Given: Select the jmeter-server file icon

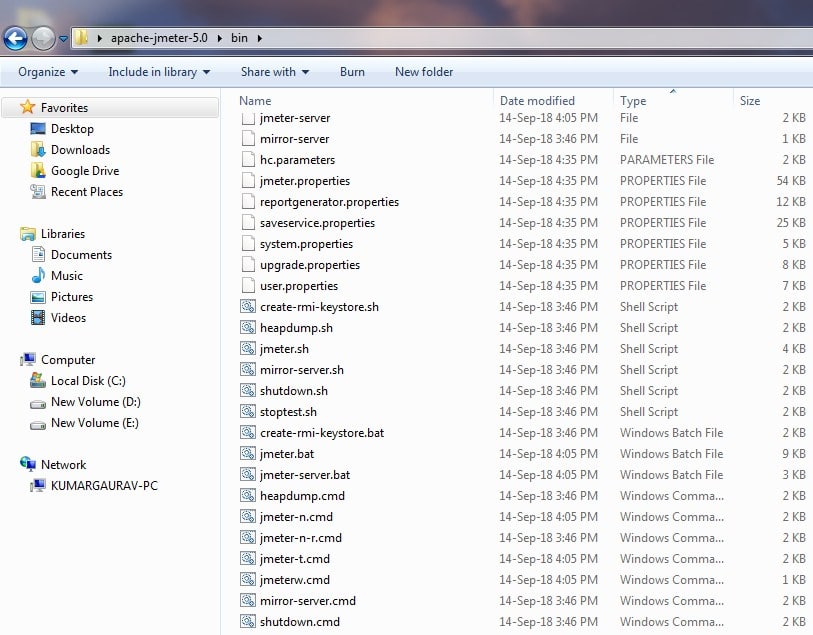Looking at the screenshot, I should (x=248, y=119).
